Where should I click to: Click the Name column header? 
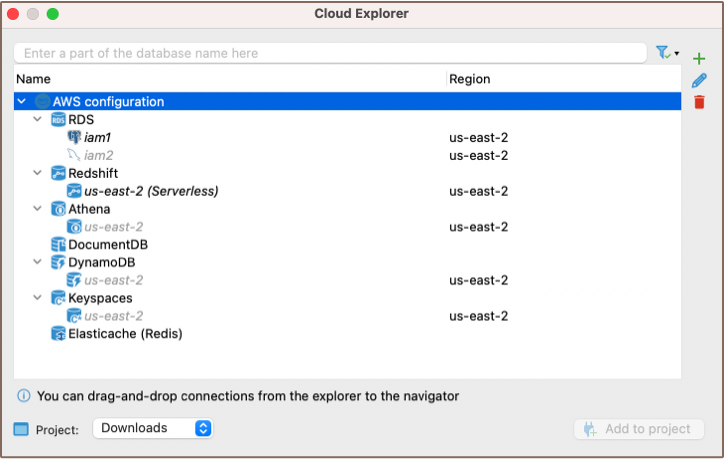[x=33, y=79]
